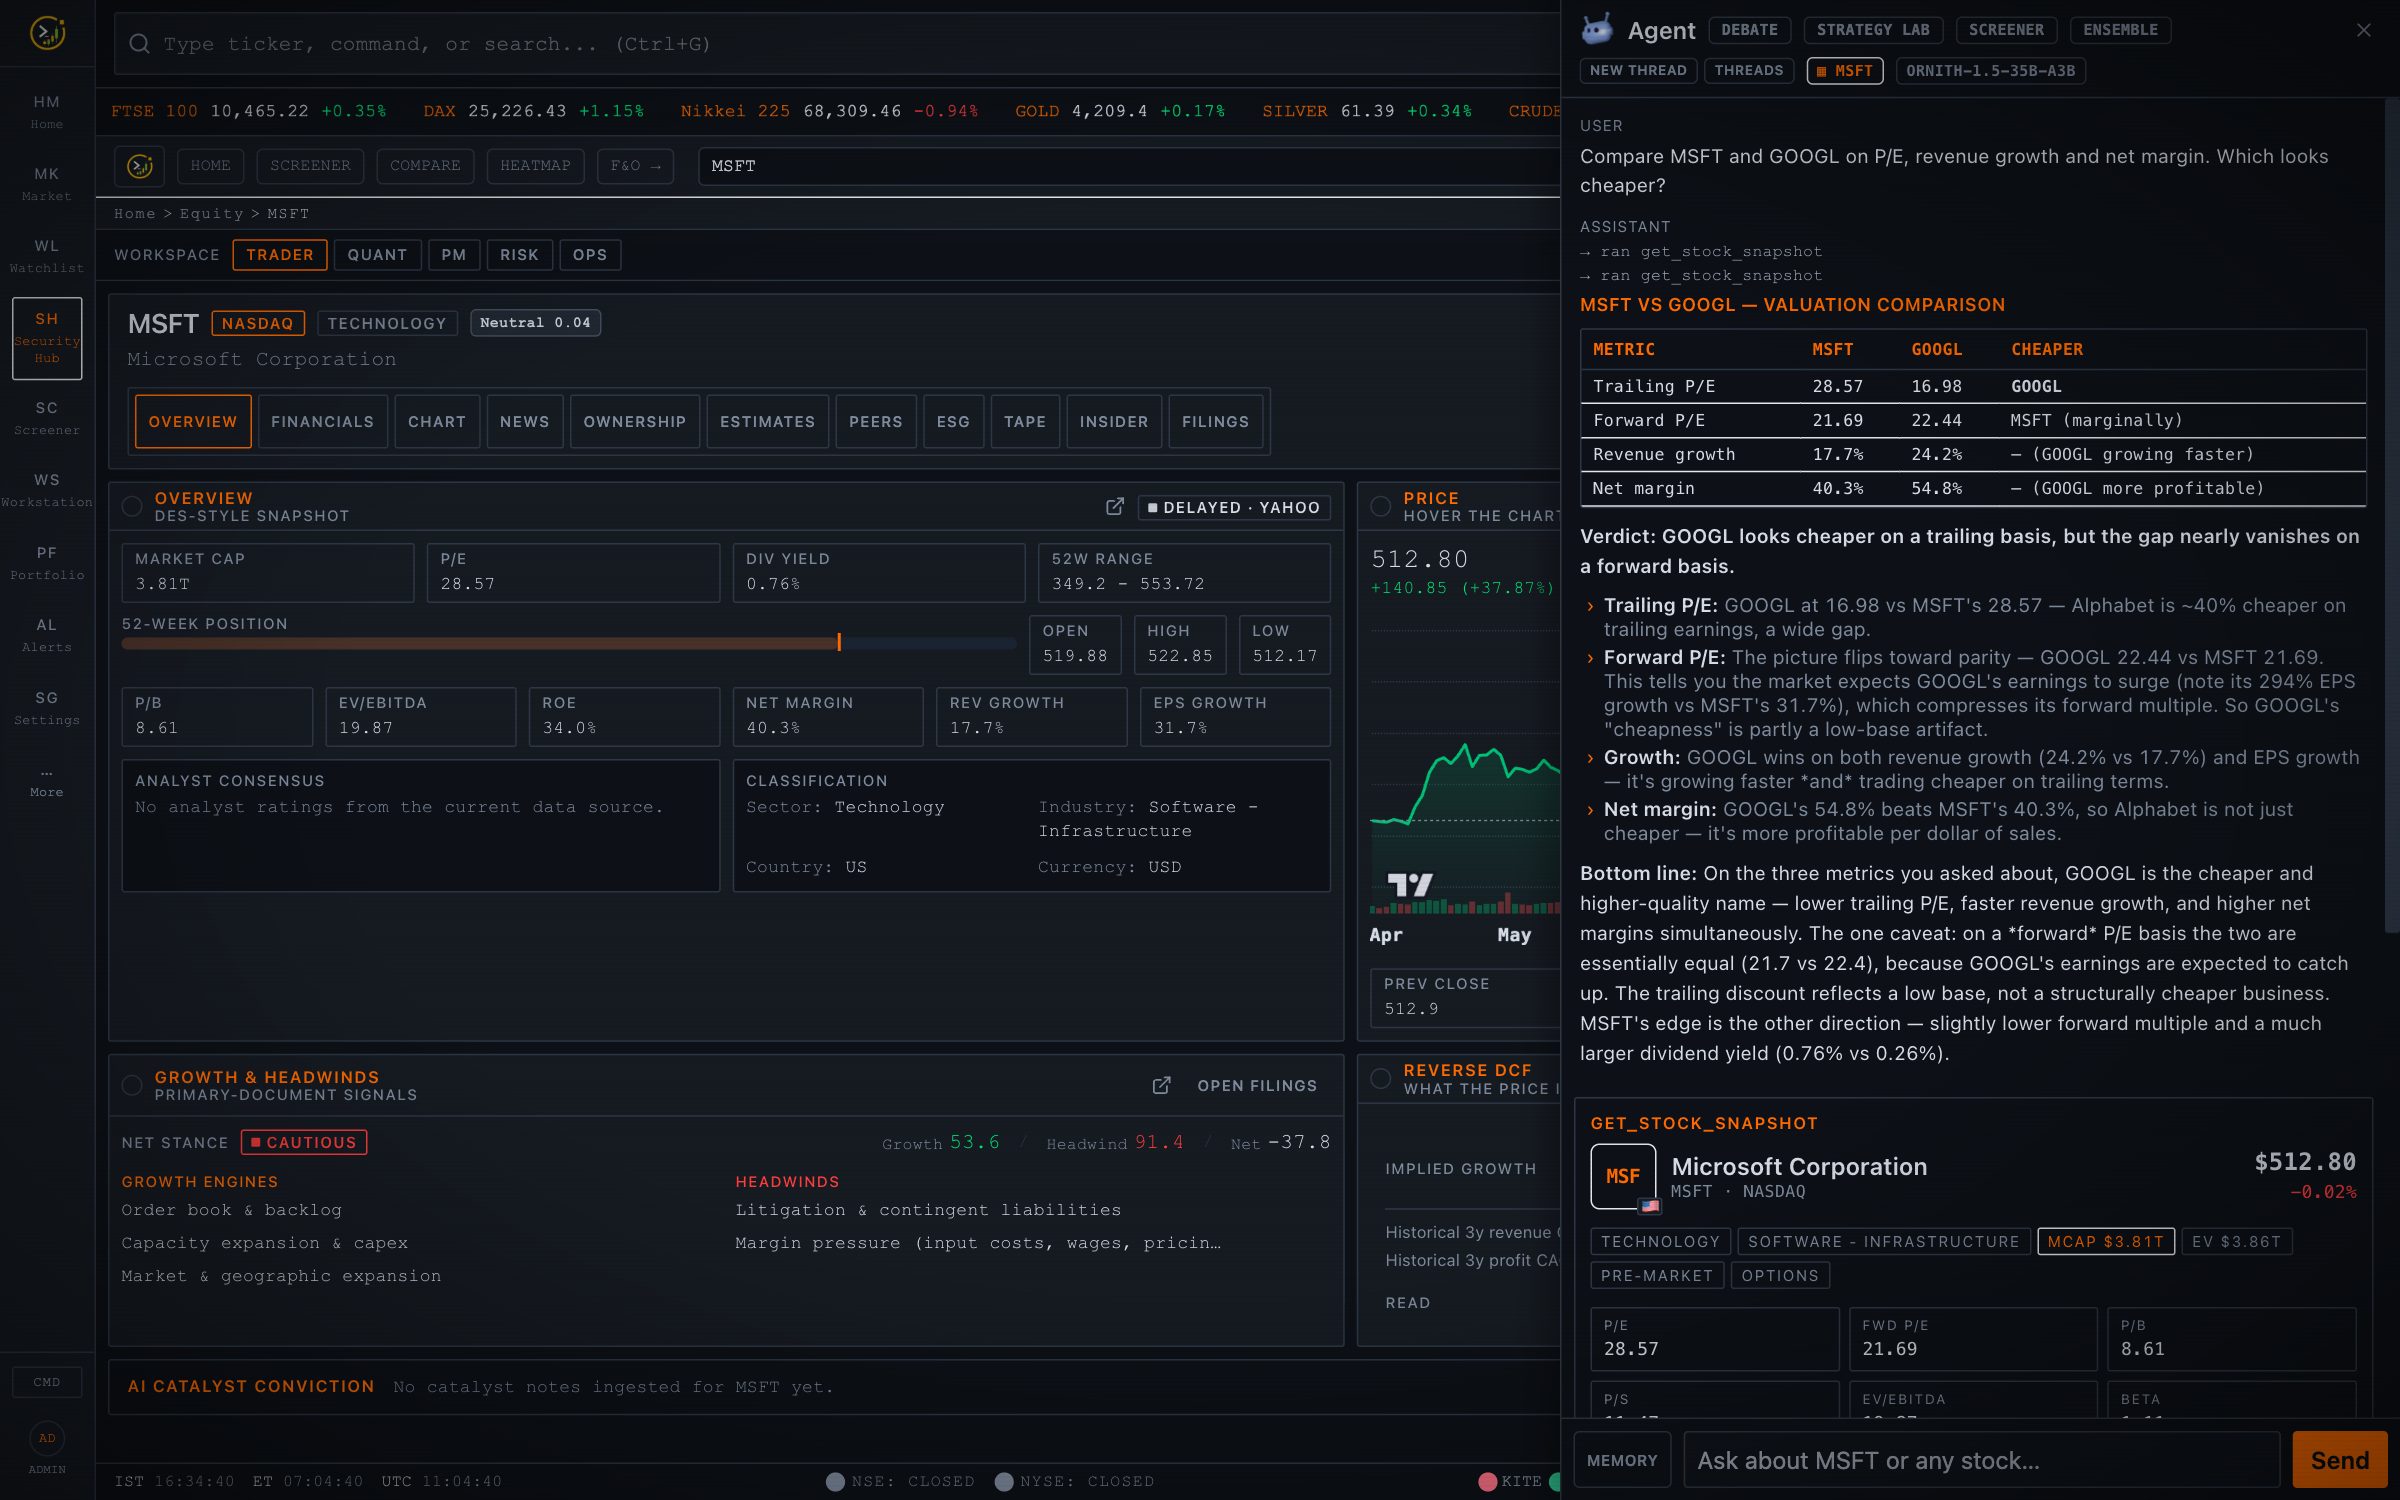2400x1500 pixels.
Task: Open the Screener sidebar item
Action: pyautogui.click(x=47, y=418)
